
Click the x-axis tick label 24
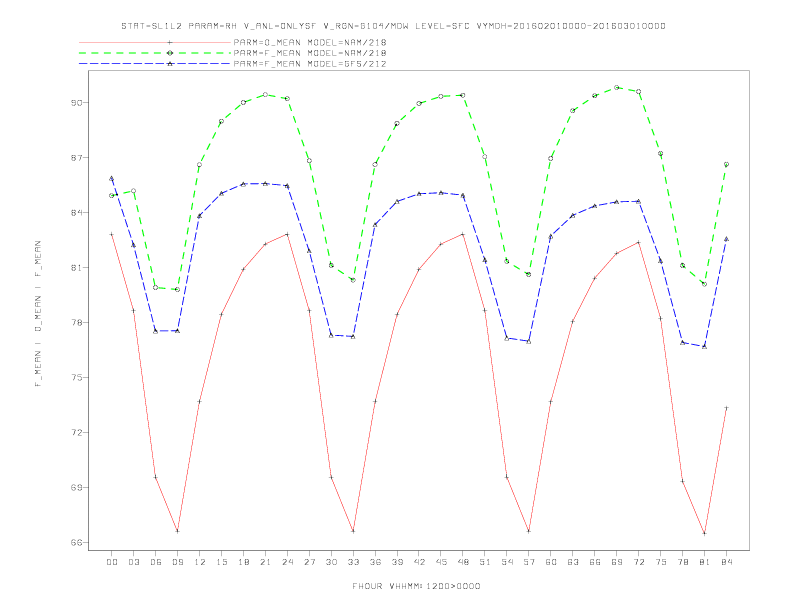point(287,562)
